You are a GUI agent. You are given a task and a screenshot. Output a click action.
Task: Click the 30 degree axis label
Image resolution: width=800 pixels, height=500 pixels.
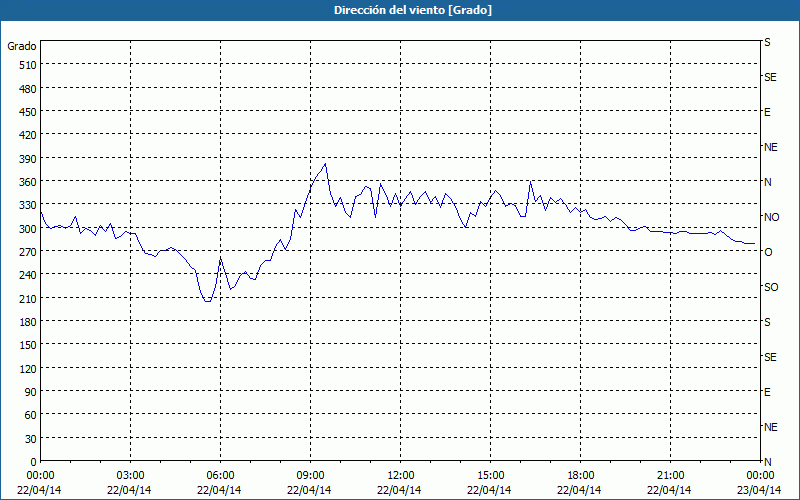pos(31,439)
